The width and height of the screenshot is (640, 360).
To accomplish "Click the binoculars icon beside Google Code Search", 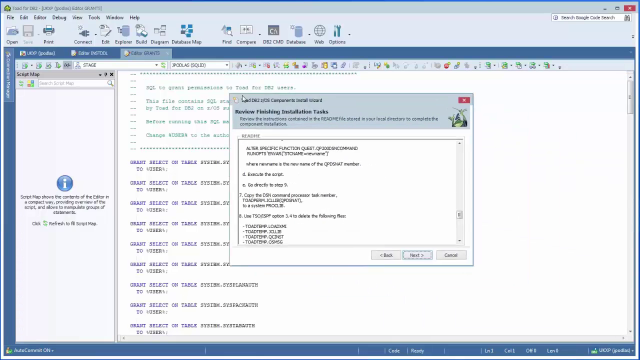I will pyautogui.click(x=627, y=18).
